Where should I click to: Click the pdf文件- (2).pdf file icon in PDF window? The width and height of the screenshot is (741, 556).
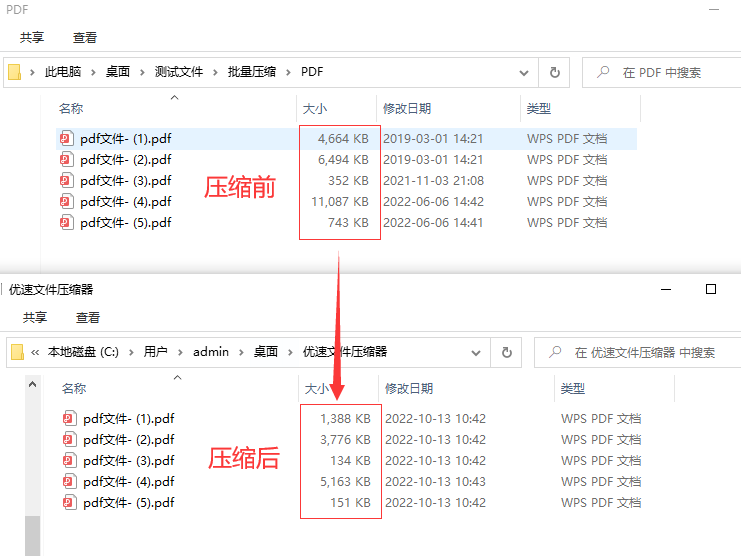coord(67,160)
